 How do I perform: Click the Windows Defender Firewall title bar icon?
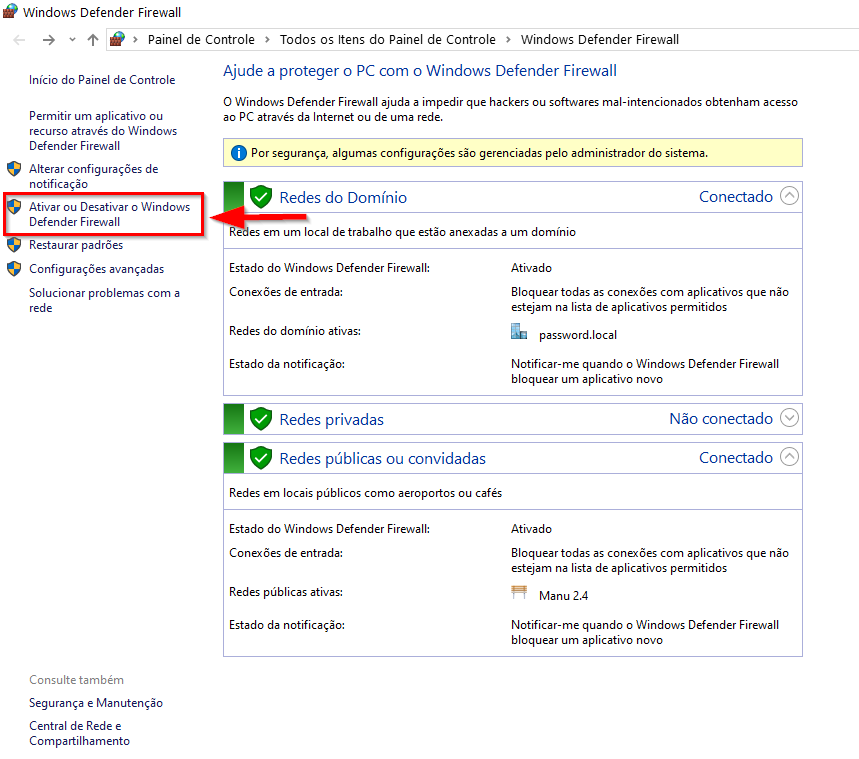[10, 11]
